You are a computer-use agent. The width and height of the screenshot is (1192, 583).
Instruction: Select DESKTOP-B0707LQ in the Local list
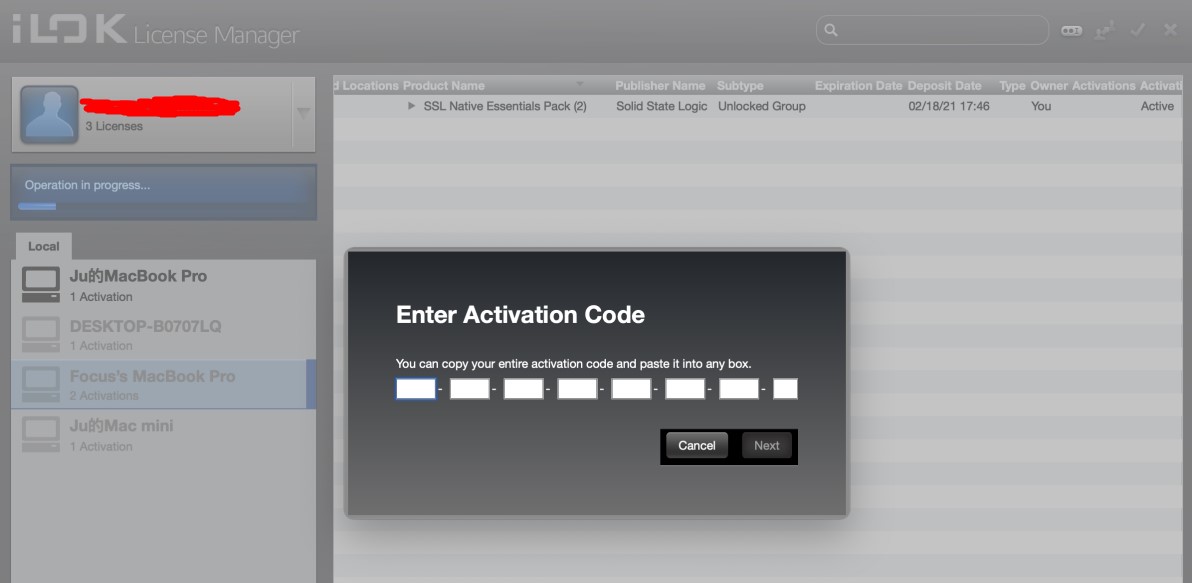tap(163, 334)
